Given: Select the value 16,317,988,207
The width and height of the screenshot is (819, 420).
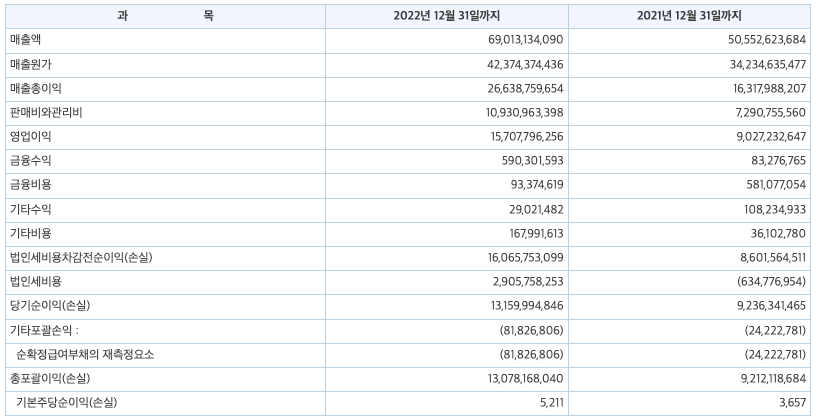Looking at the screenshot, I should [x=769, y=88].
